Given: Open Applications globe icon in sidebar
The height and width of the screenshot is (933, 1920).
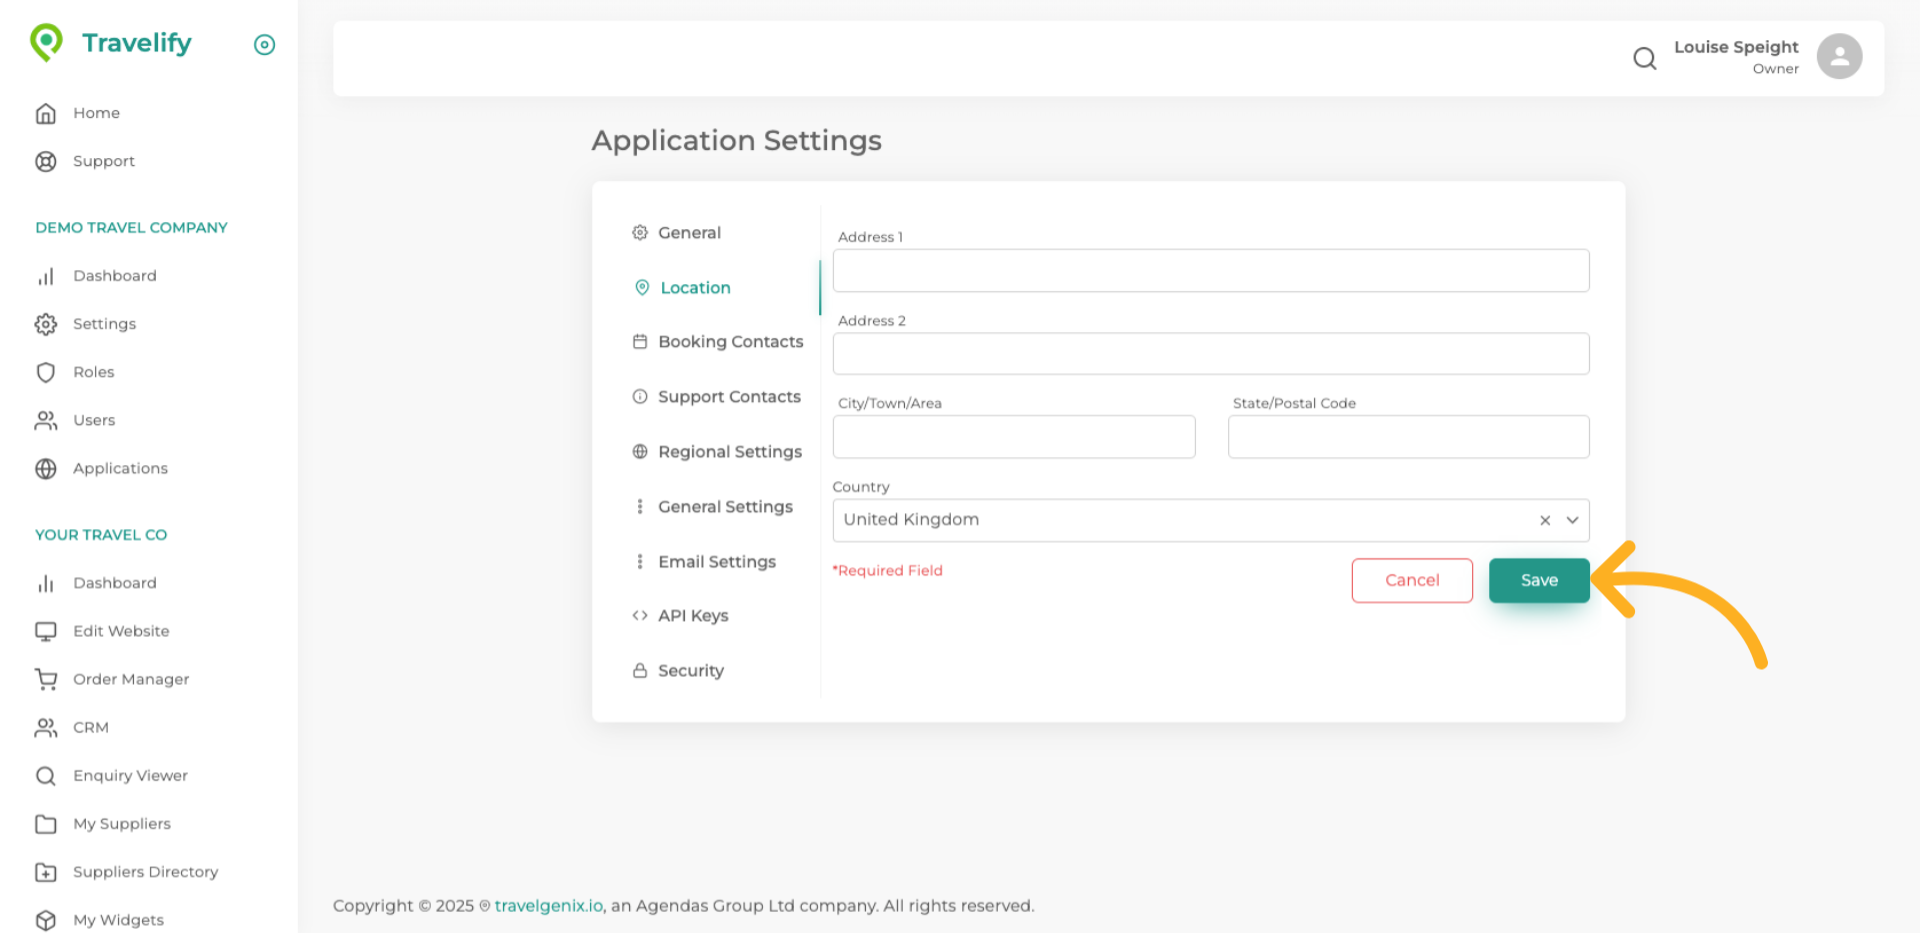Looking at the screenshot, I should (x=46, y=469).
